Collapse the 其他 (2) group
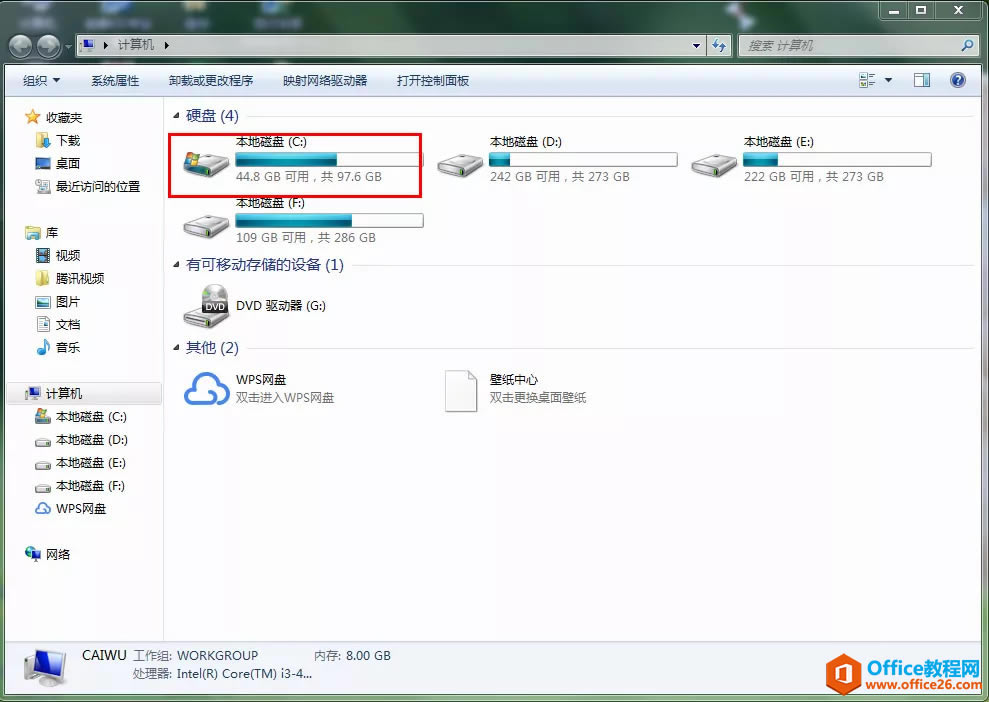989x702 pixels. [176, 348]
